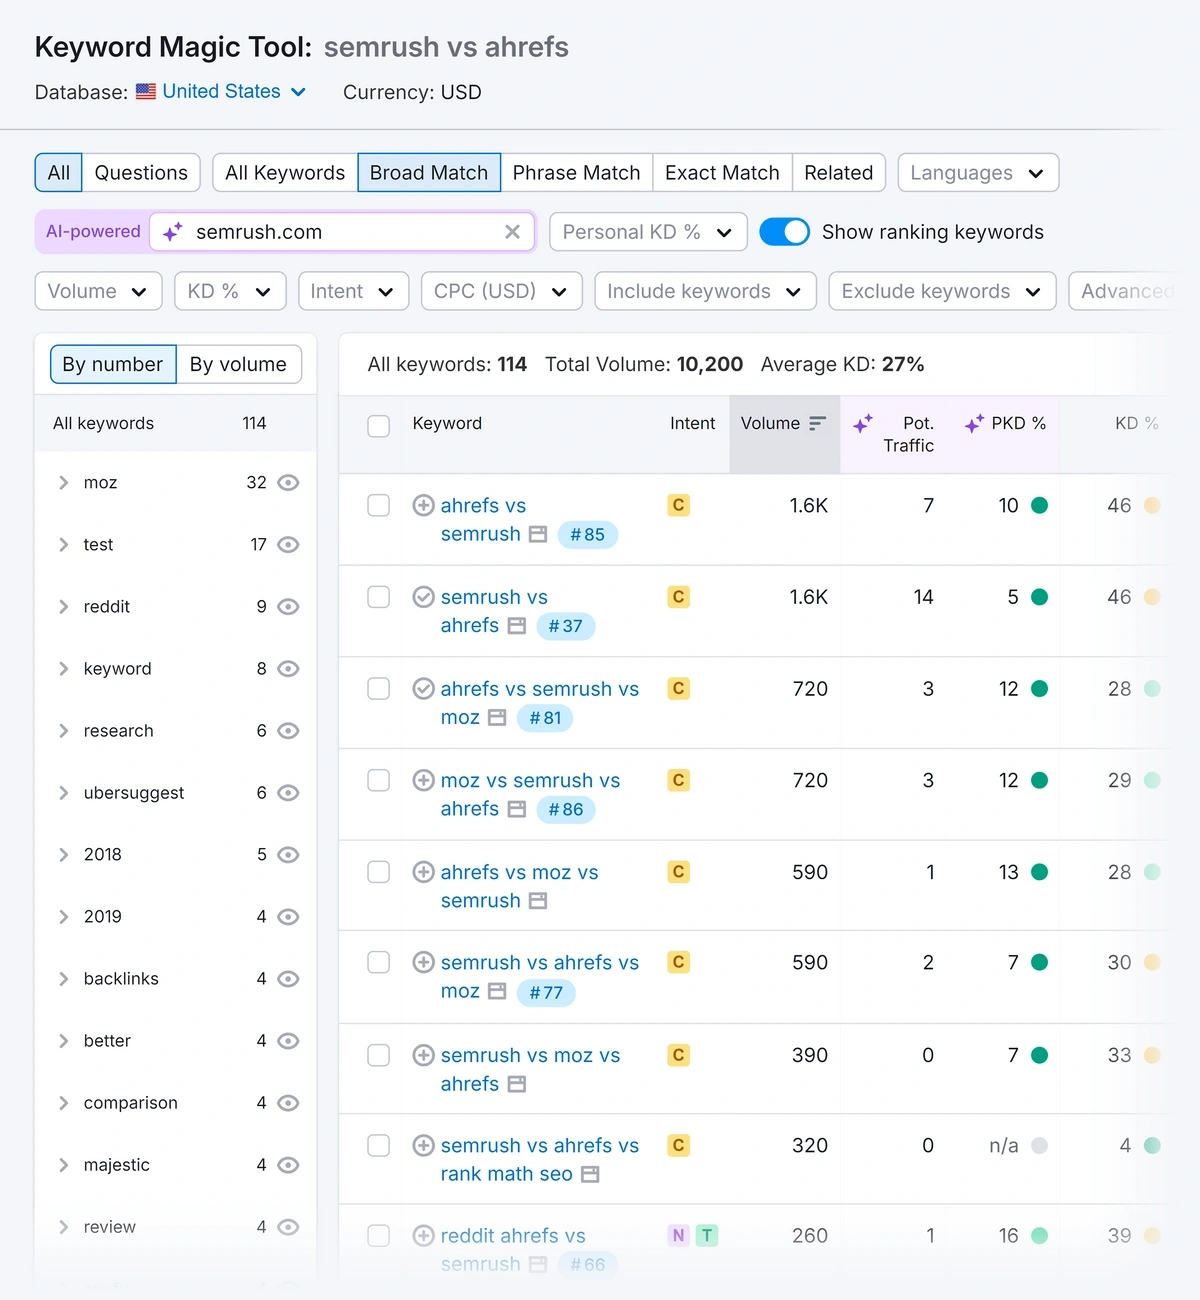Viewport: 1200px width, 1300px height.
Task: Open the 'semrush vs ahrefs vs rank math seo' link
Action: click(539, 1160)
